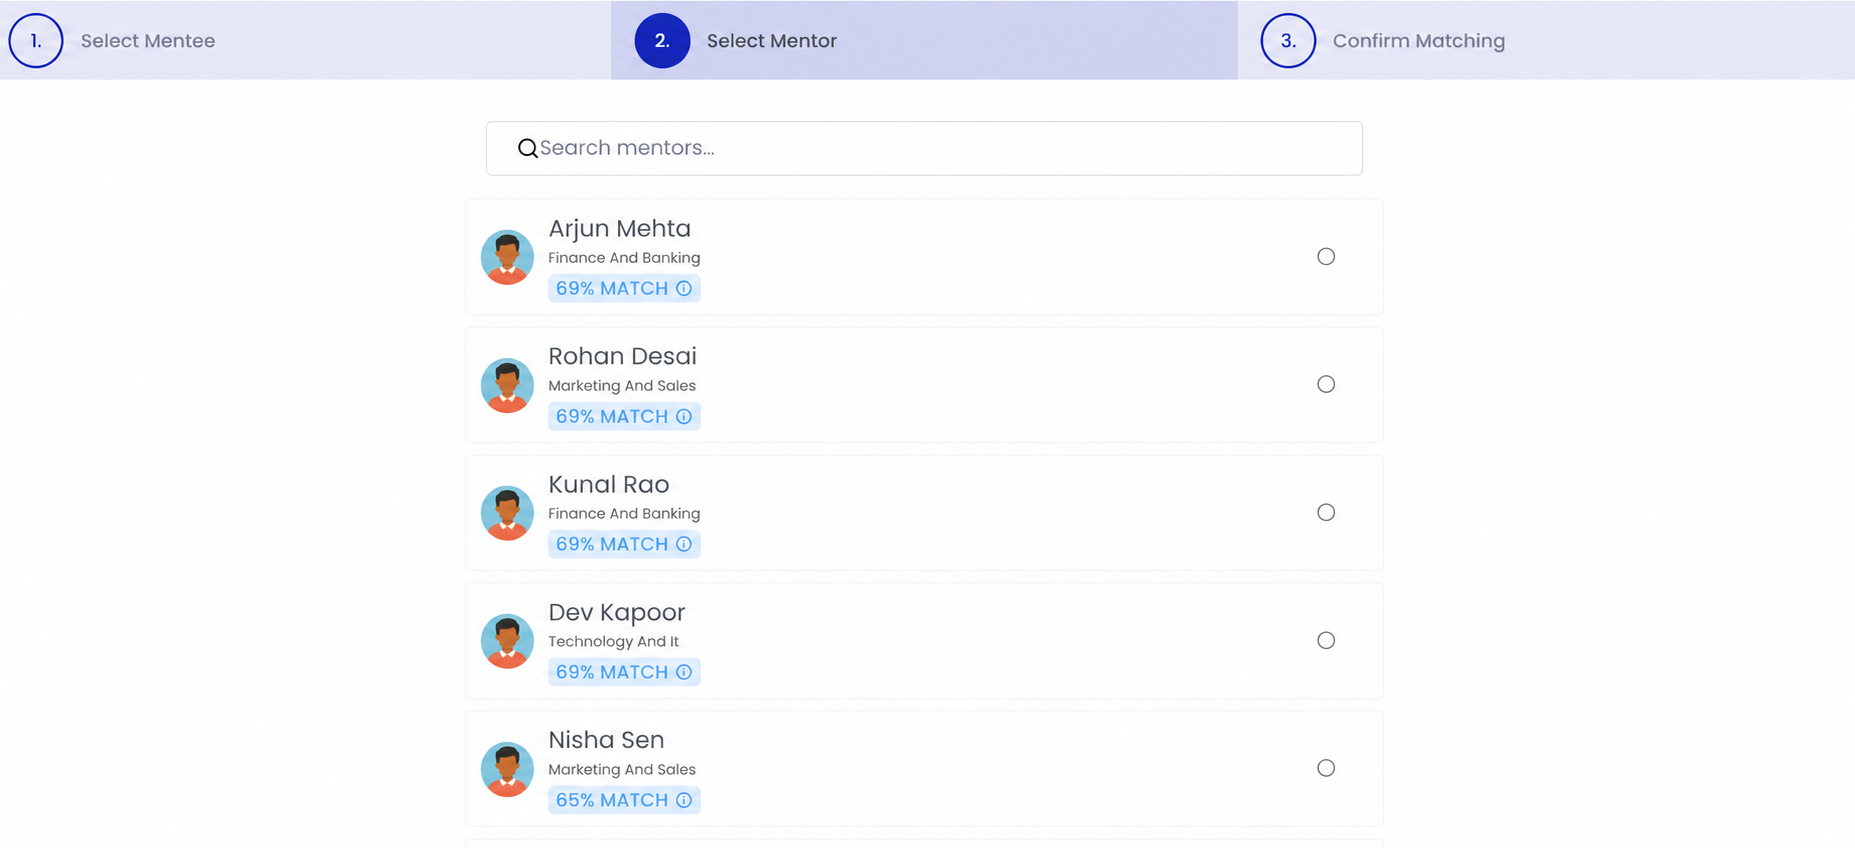The width and height of the screenshot is (1855, 848).
Task: Focus the Search mentors field
Action: [x=924, y=148]
